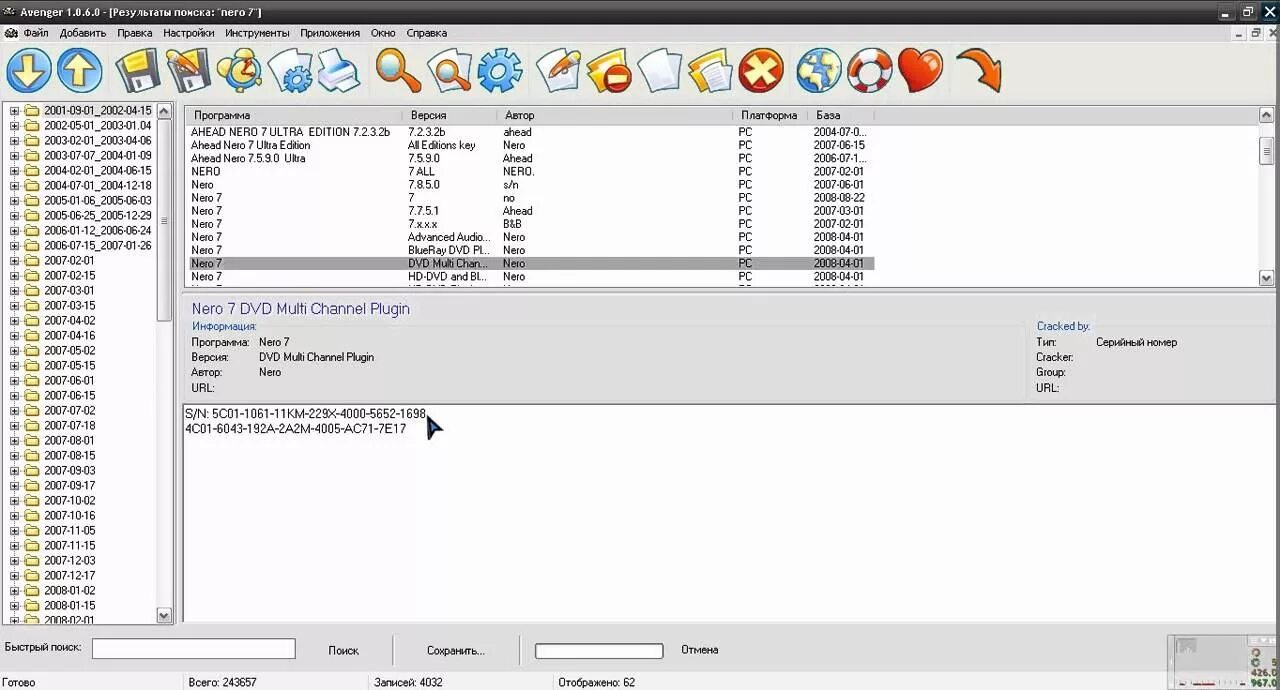
Task: Select the 2007-12-17 folder
Action: pos(70,576)
